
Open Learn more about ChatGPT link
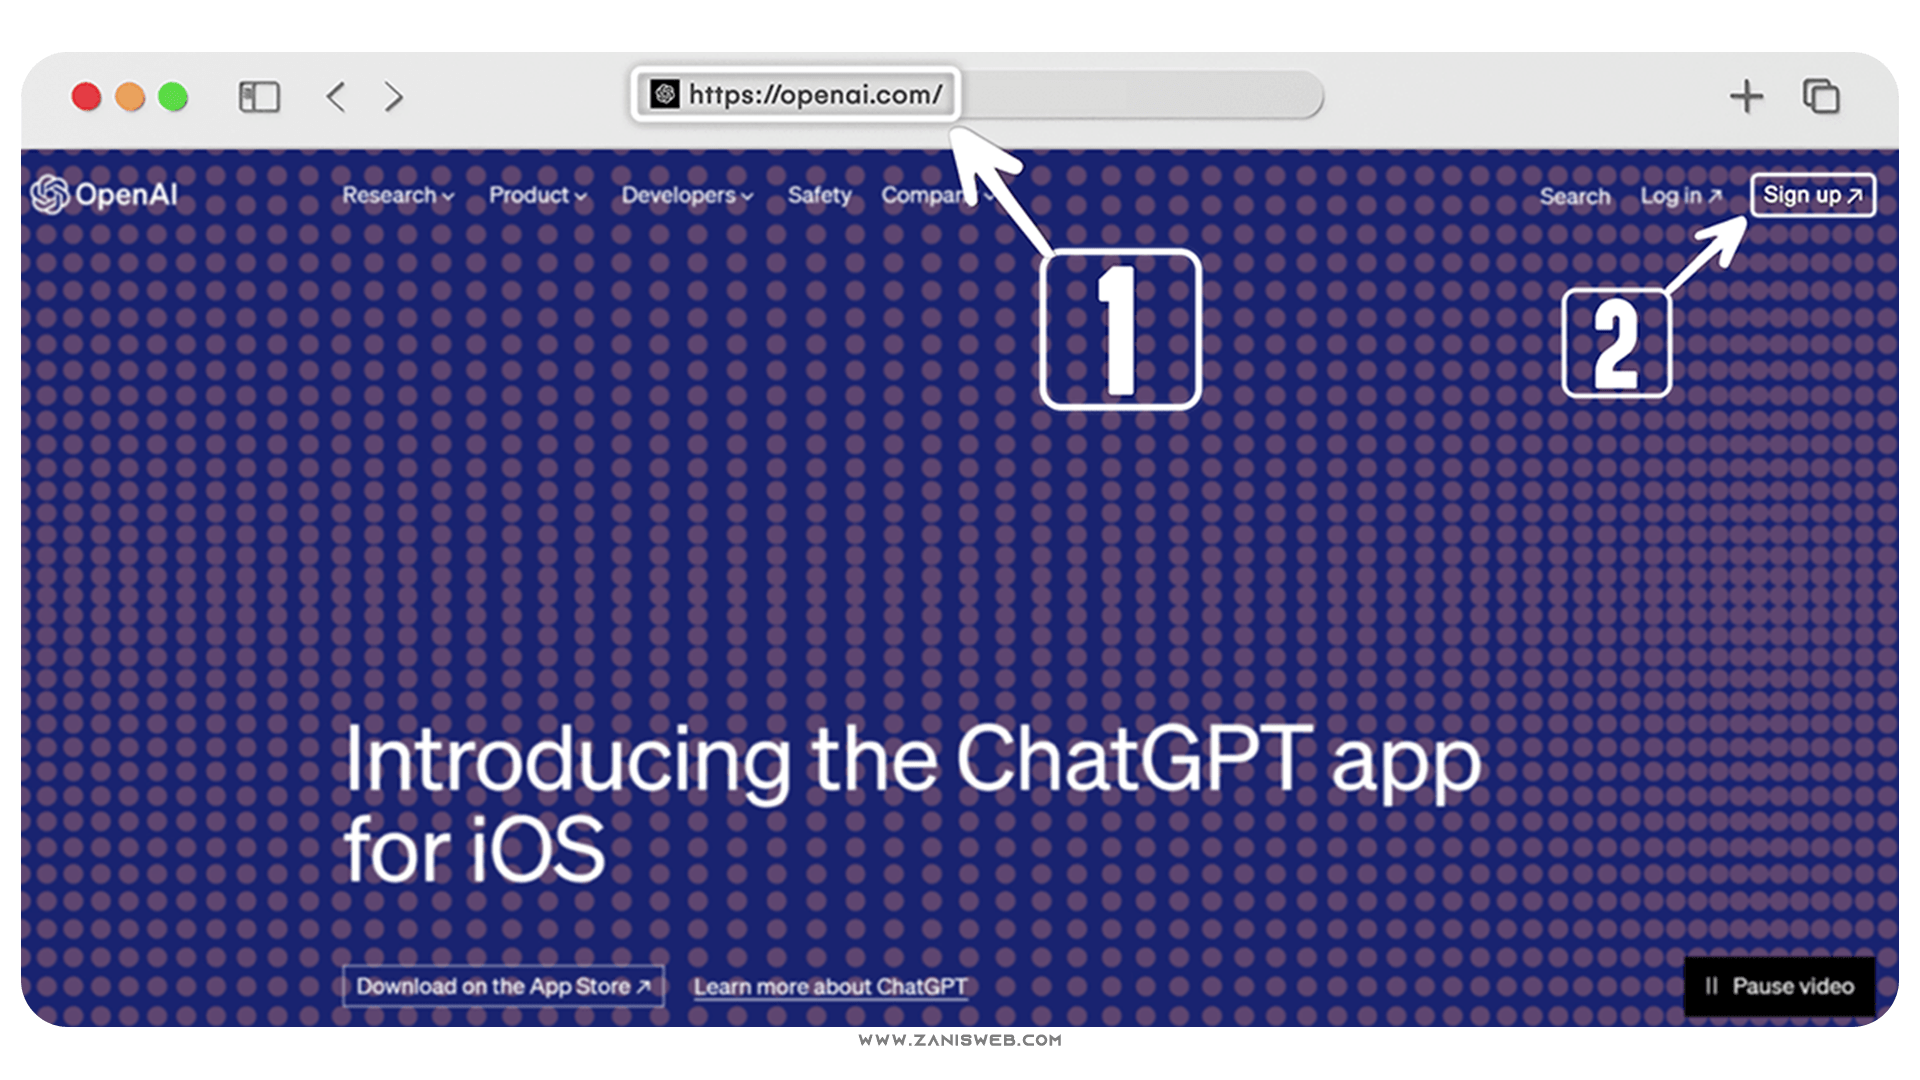tap(830, 987)
